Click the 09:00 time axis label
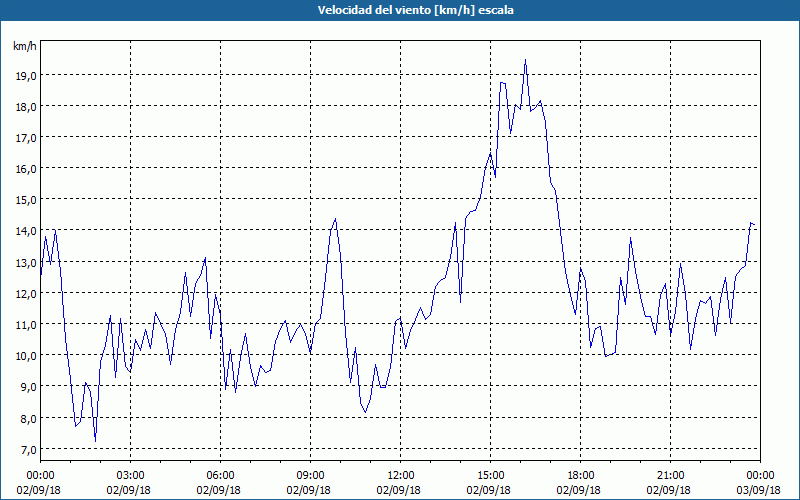 point(310,476)
